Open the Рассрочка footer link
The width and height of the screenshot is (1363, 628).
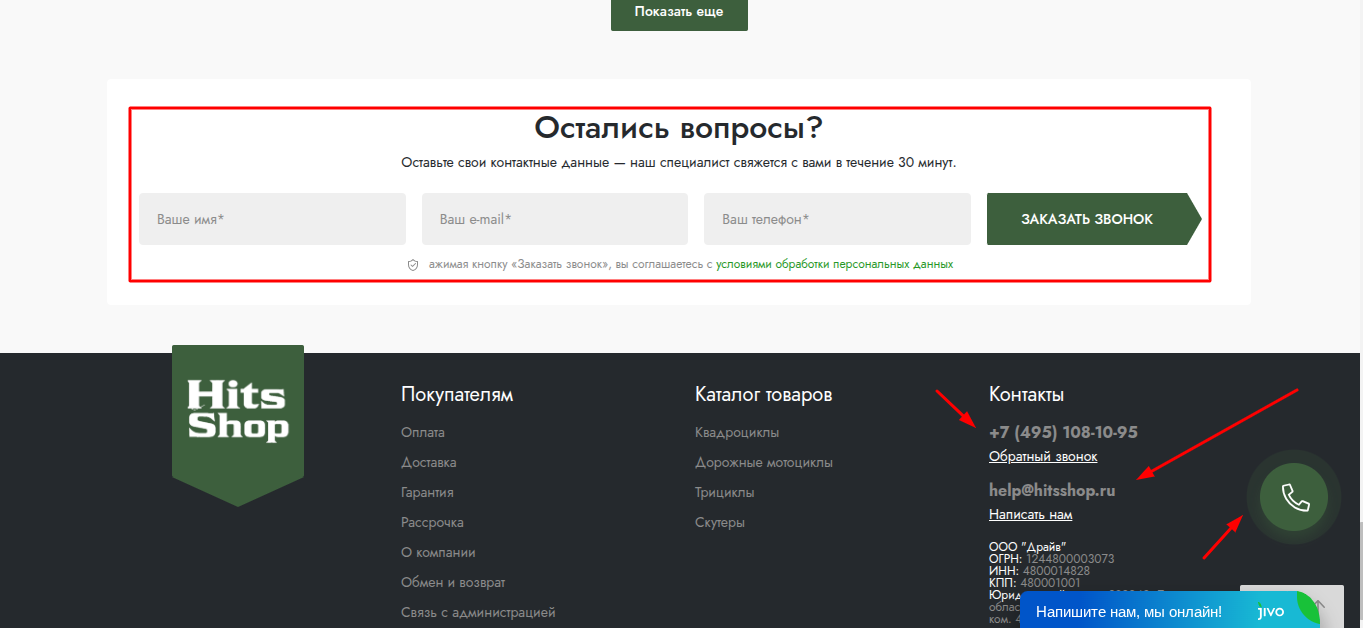click(x=432, y=523)
